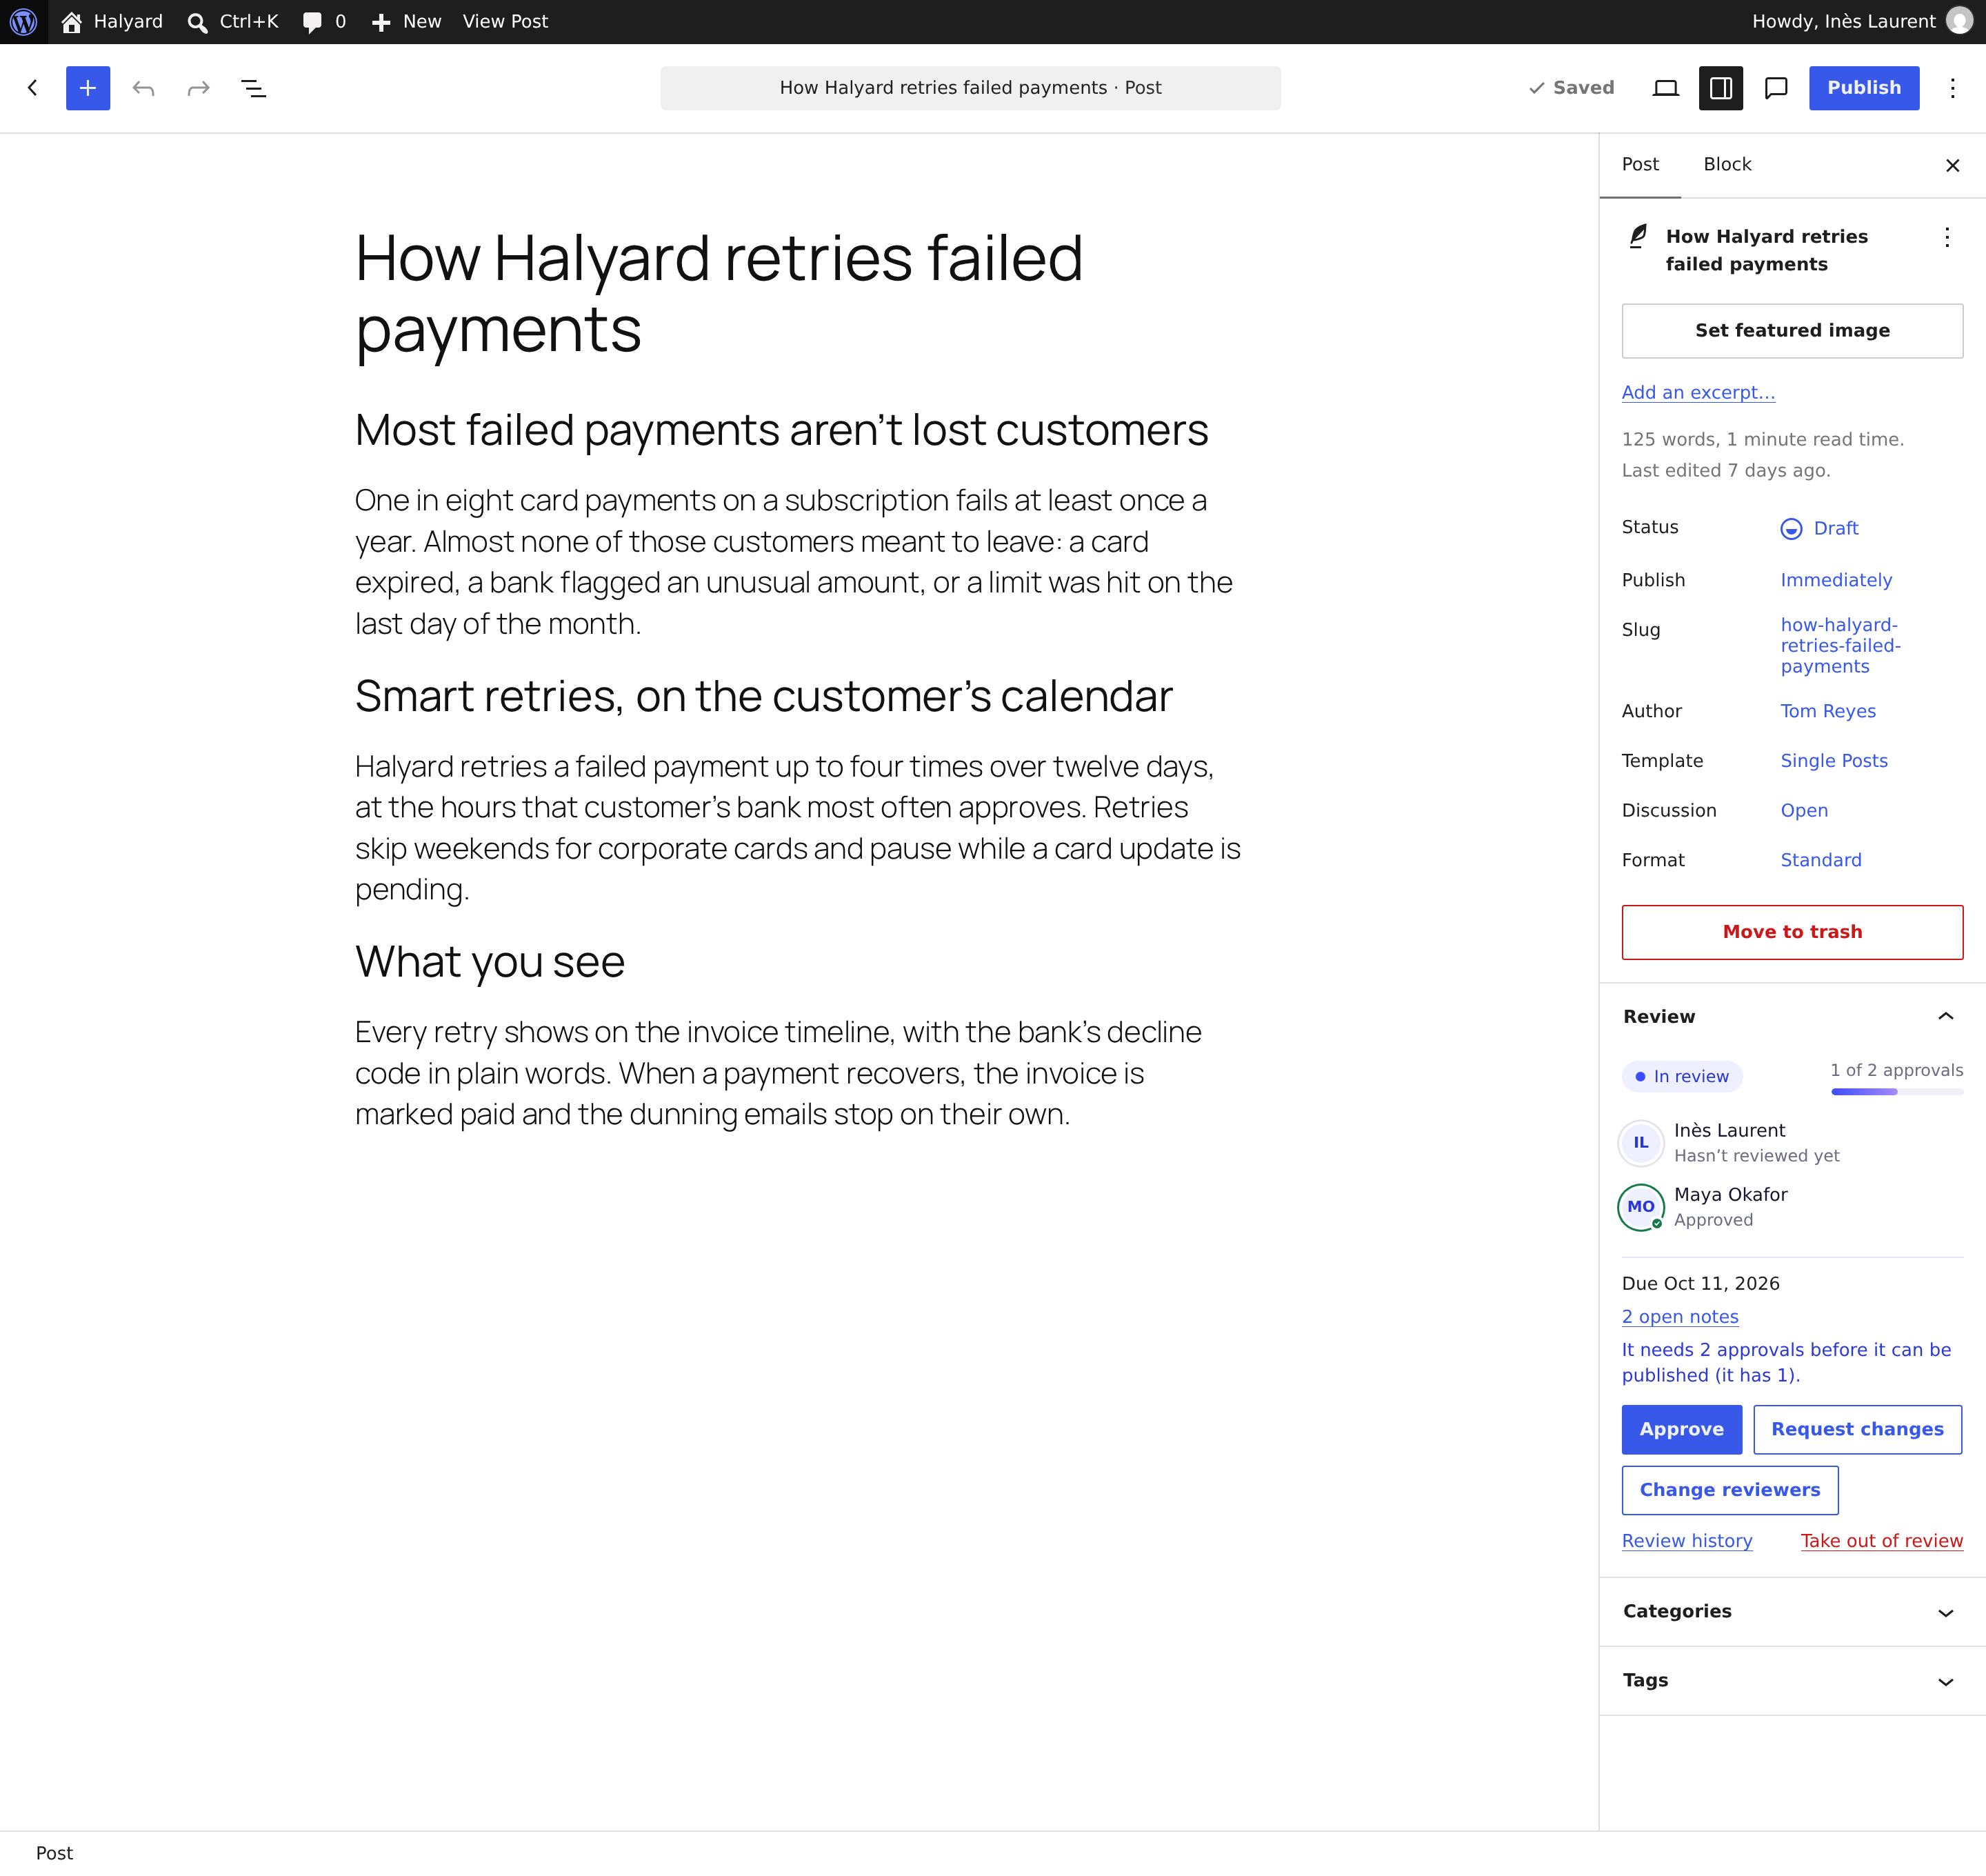
Task: Open the document overview list view
Action: [x=254, y=88]
